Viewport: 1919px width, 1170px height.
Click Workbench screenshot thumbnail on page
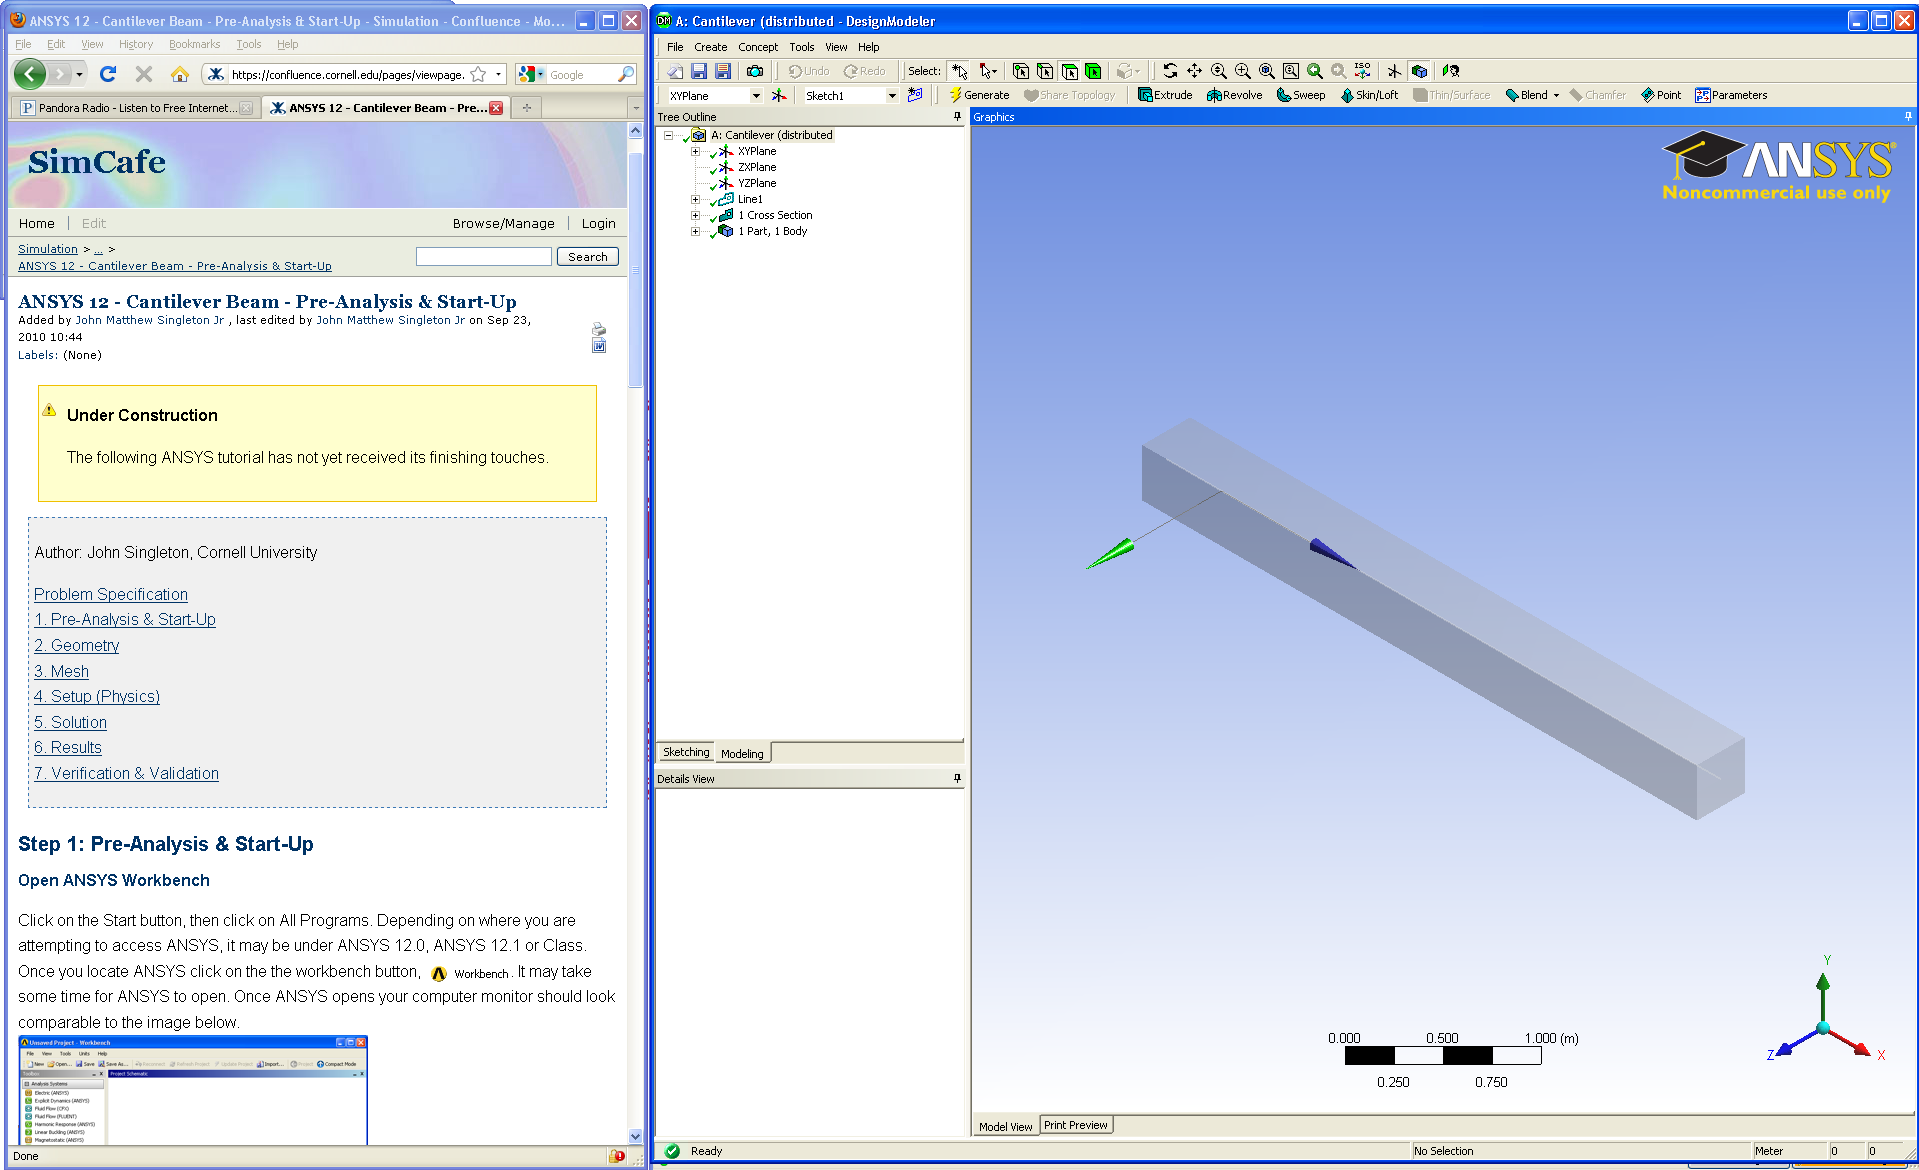pyautogui.click(x=194, y=1090)
